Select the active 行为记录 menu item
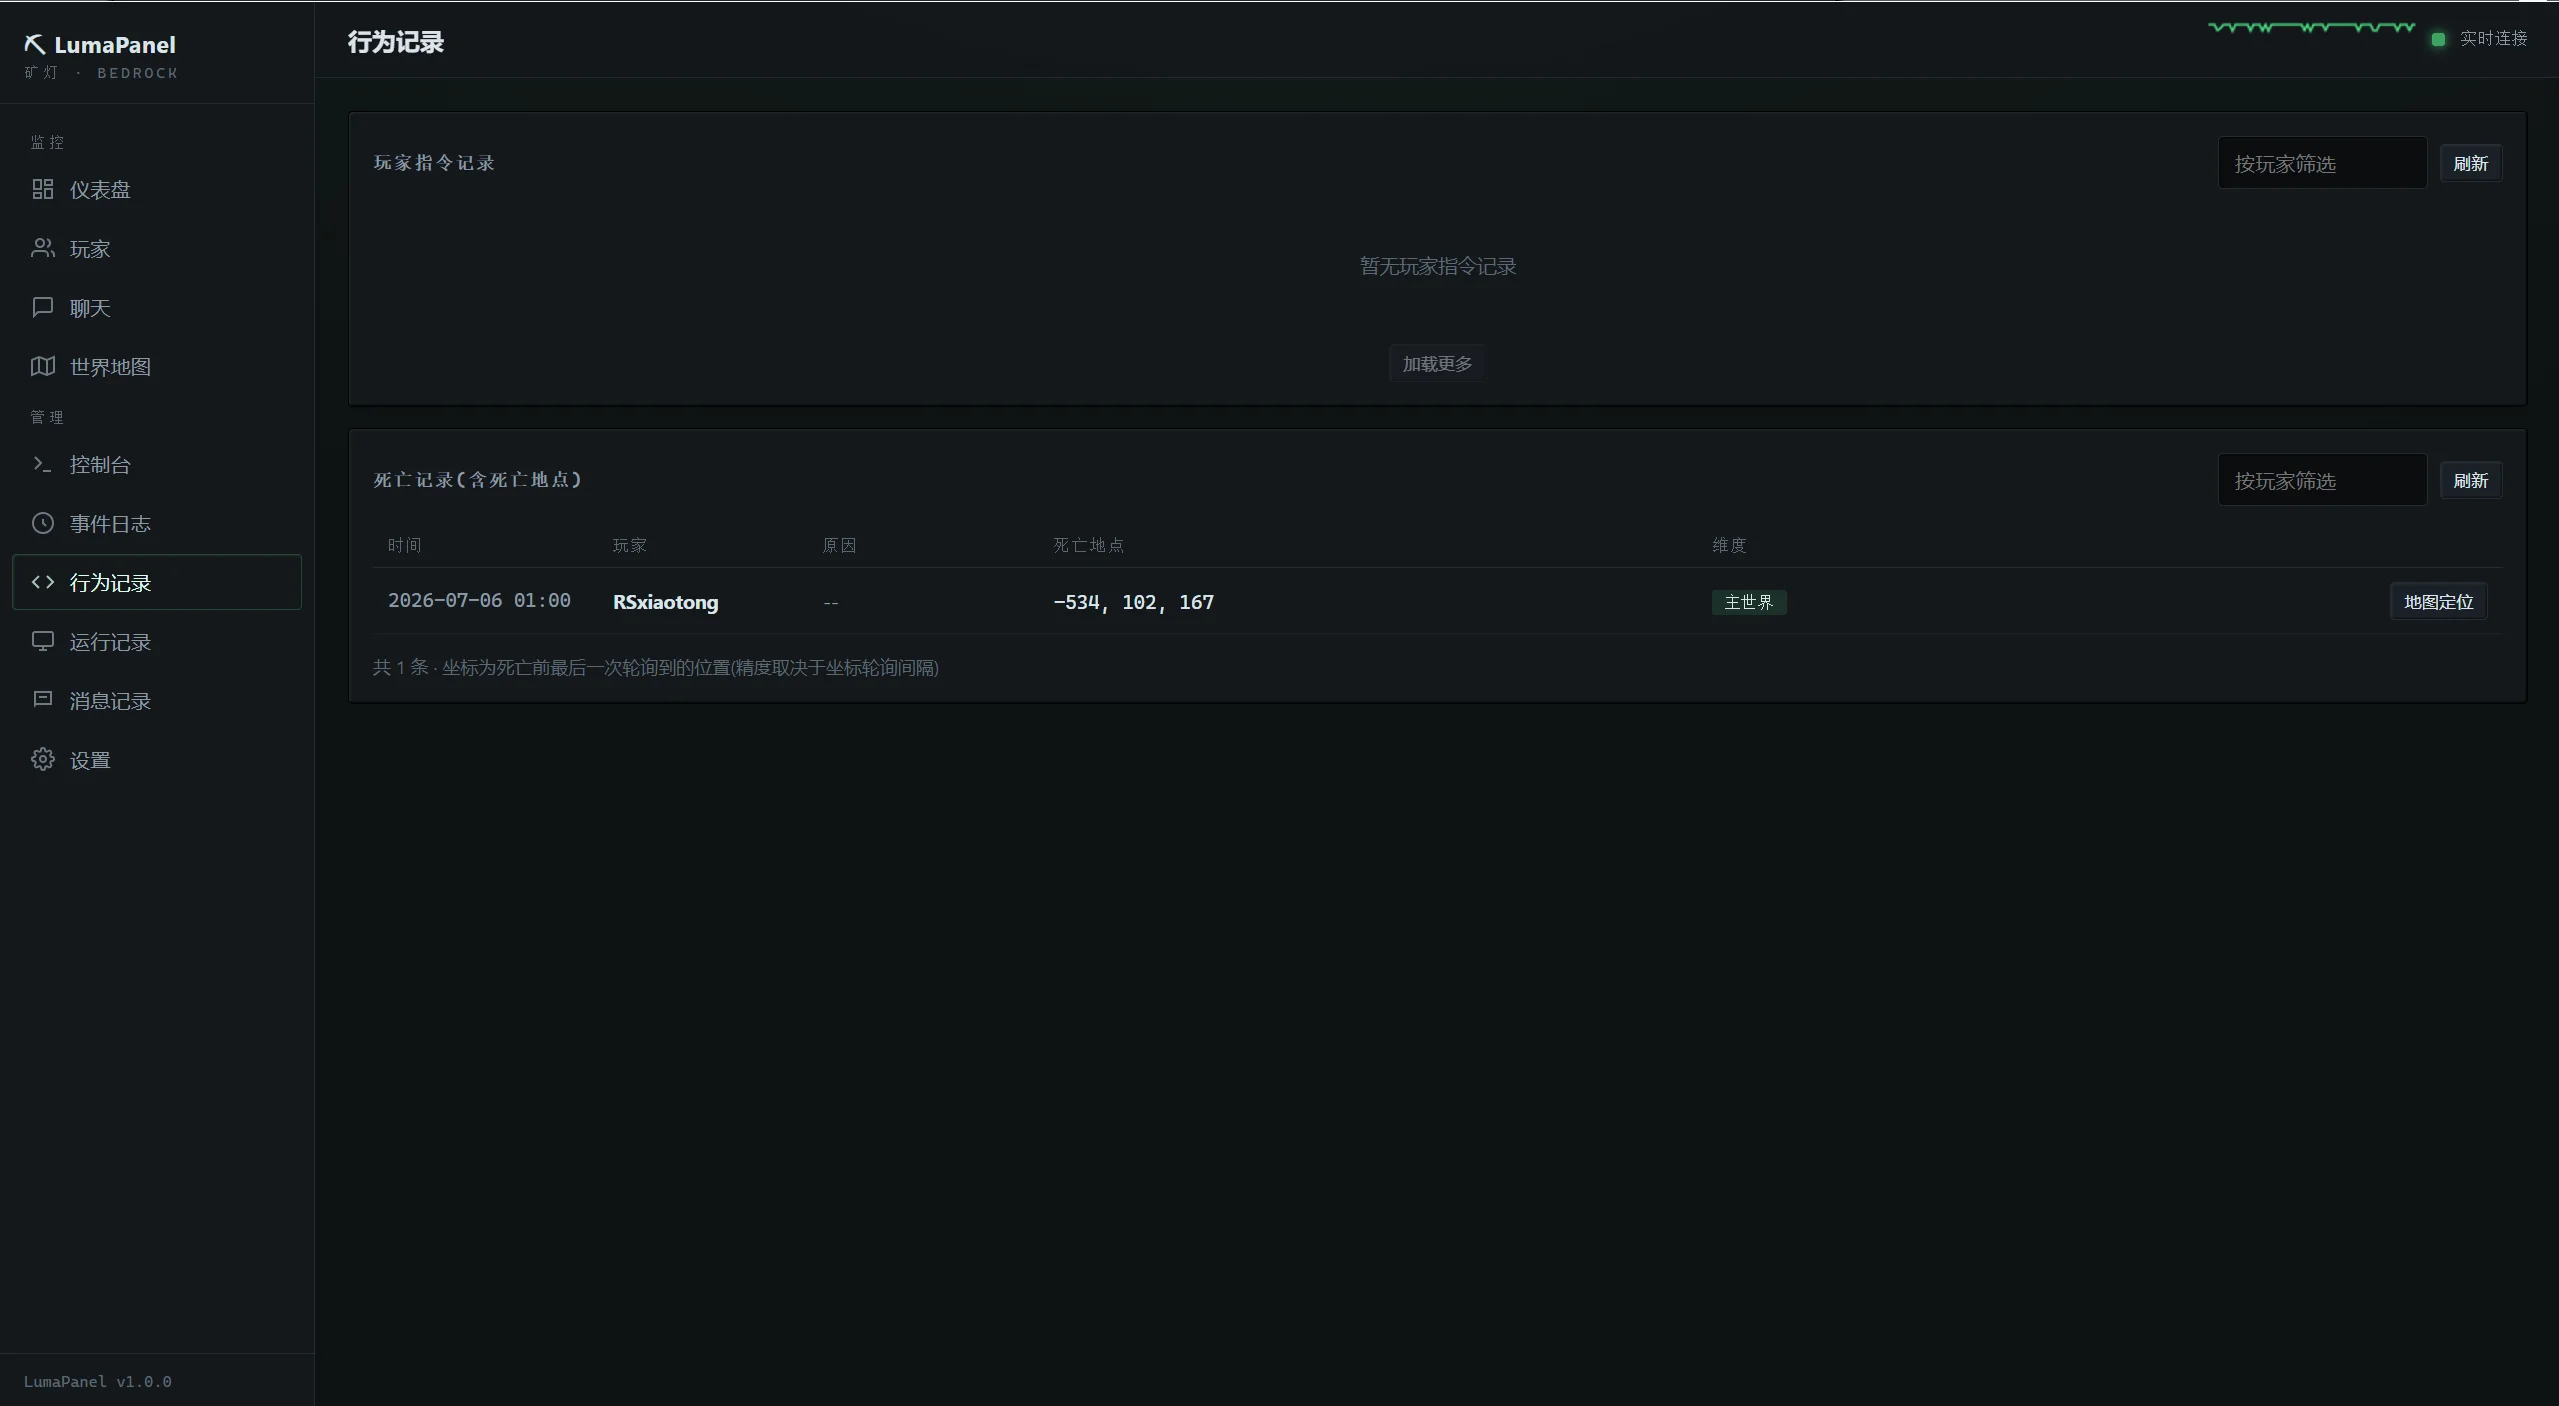Viewport: 2559px width, 1406px height. point(157,582)
